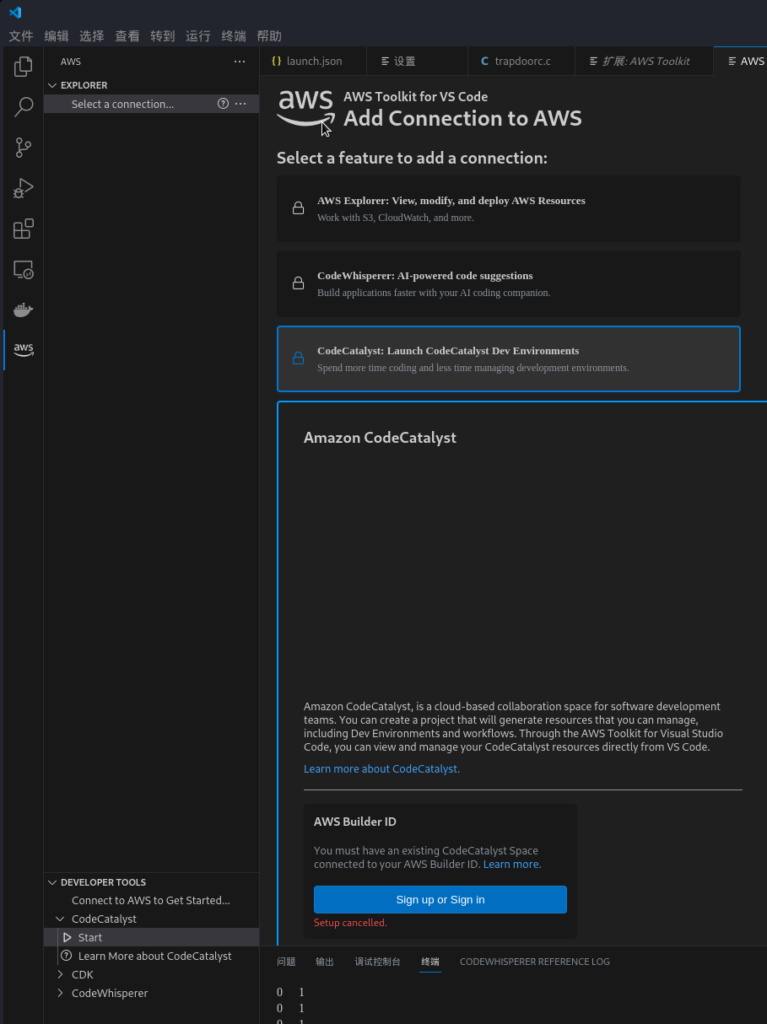
Task: Open the 文件 menu
Action: click(21, 36)
